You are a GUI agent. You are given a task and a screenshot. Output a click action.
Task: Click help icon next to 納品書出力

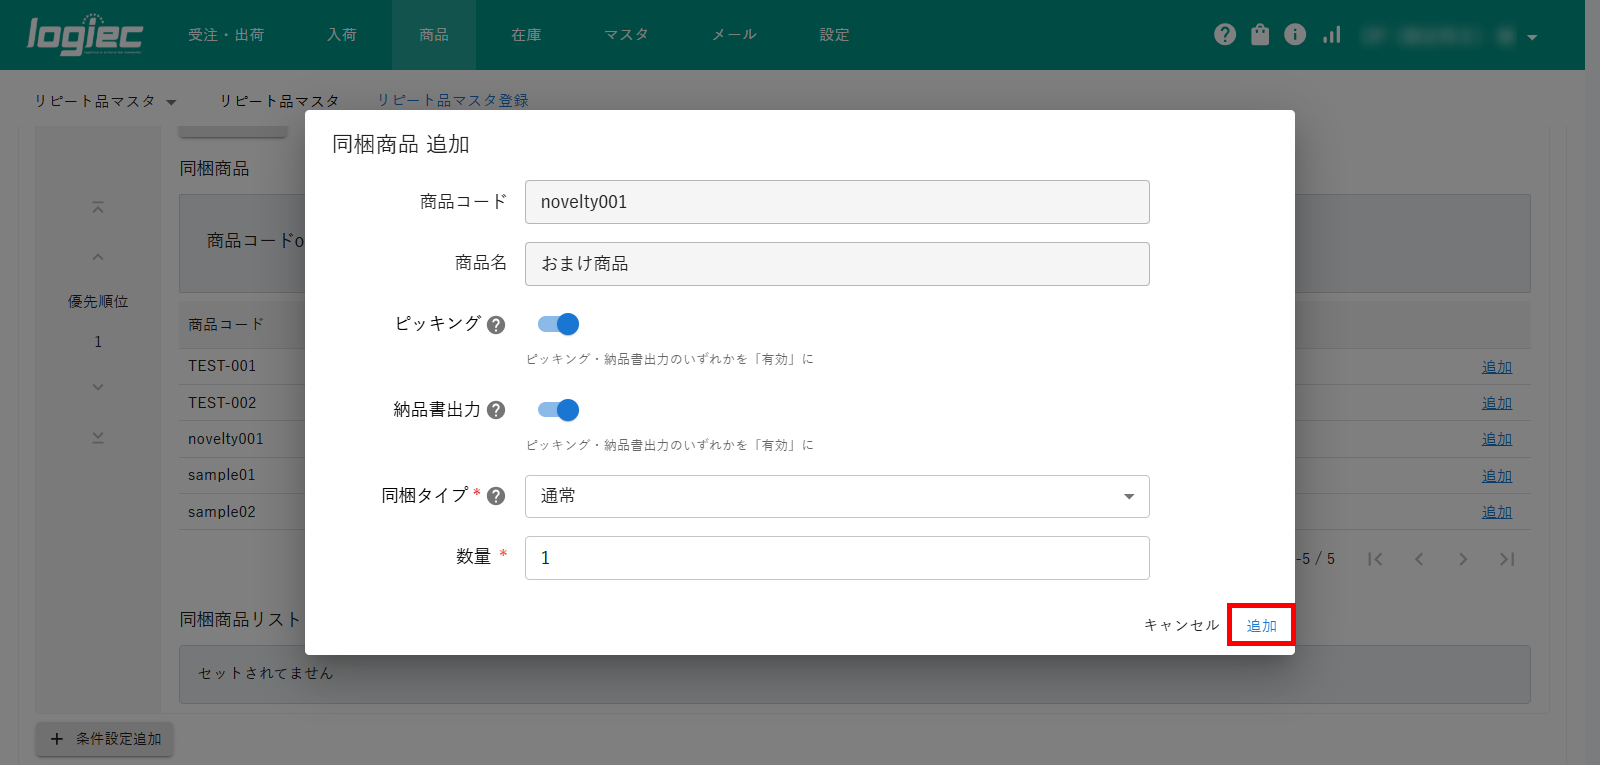[496, 410]
